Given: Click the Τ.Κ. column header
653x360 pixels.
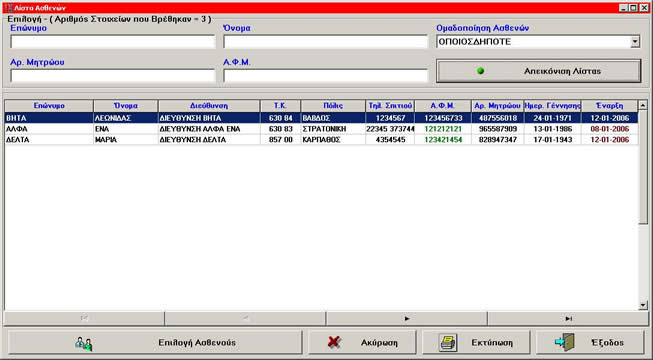Looking at the screenshot, I should [280, 106].
